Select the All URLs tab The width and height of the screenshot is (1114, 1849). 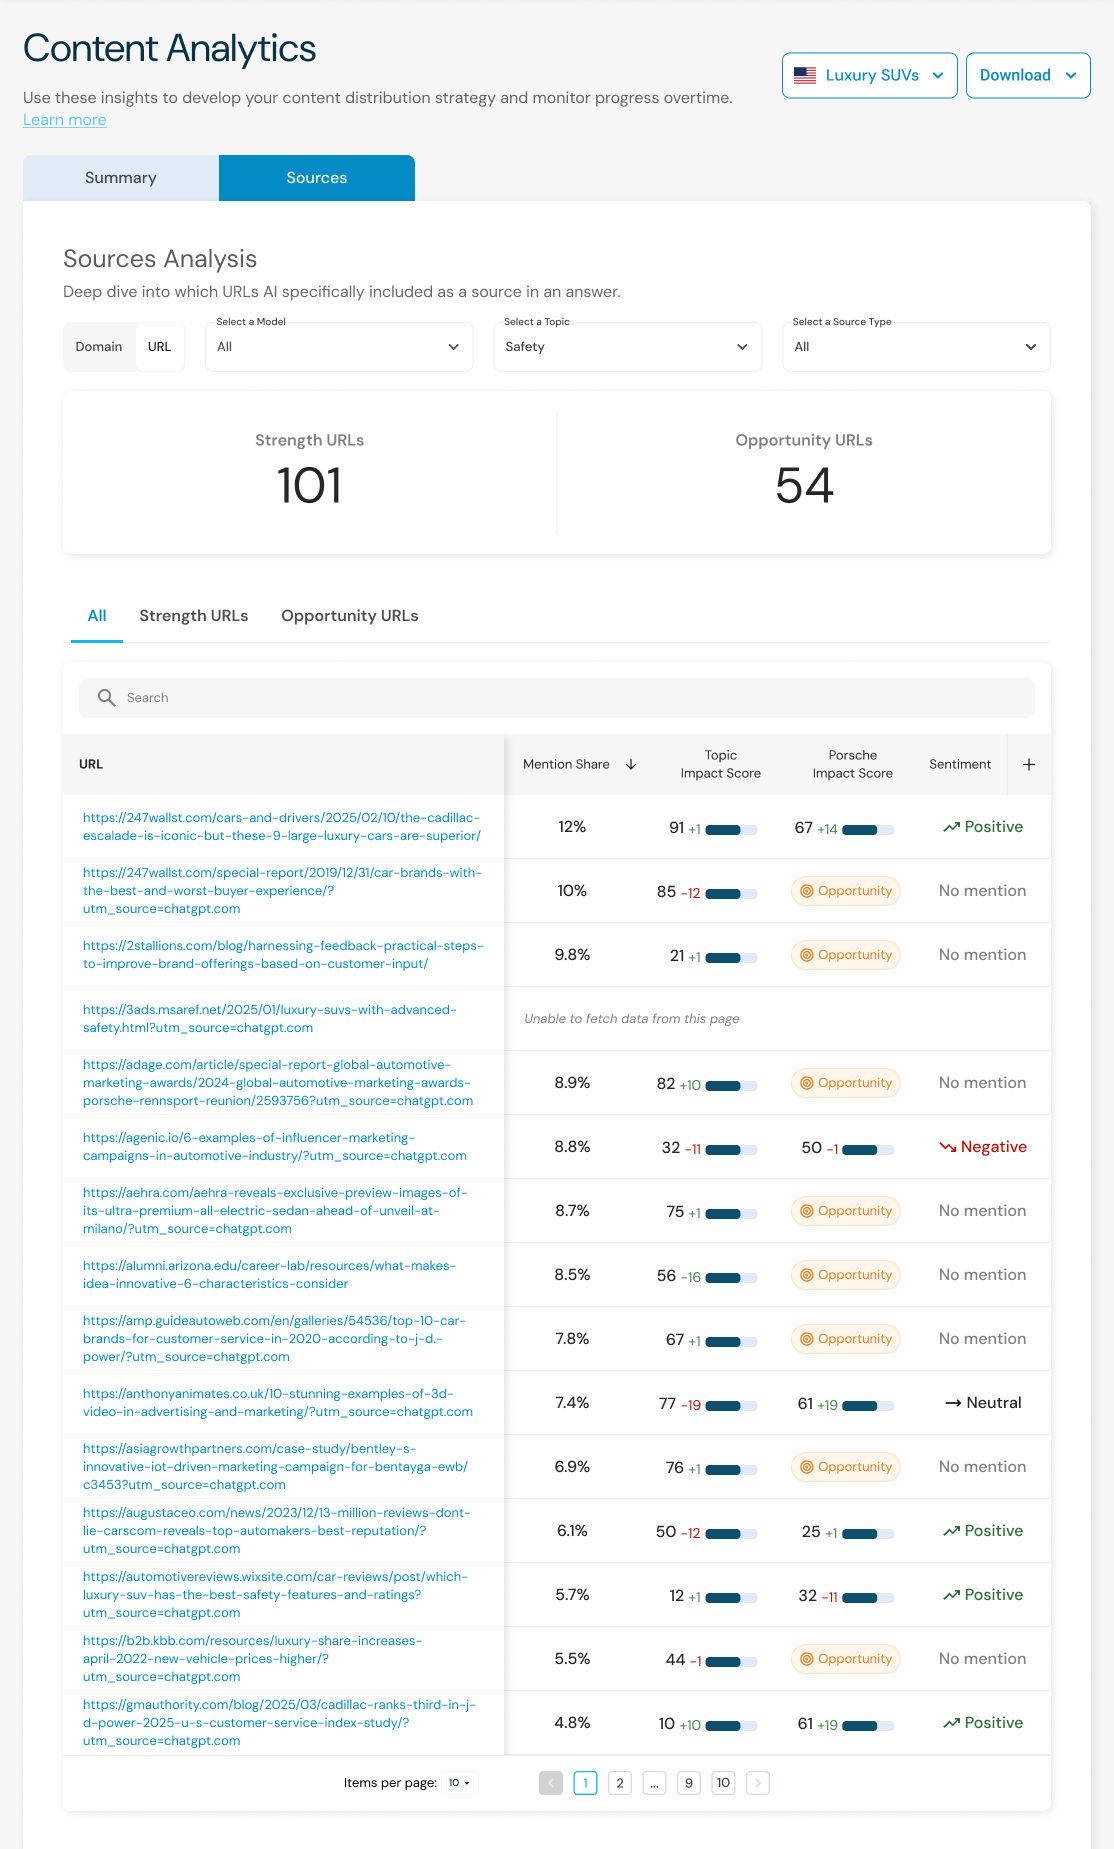97,616
